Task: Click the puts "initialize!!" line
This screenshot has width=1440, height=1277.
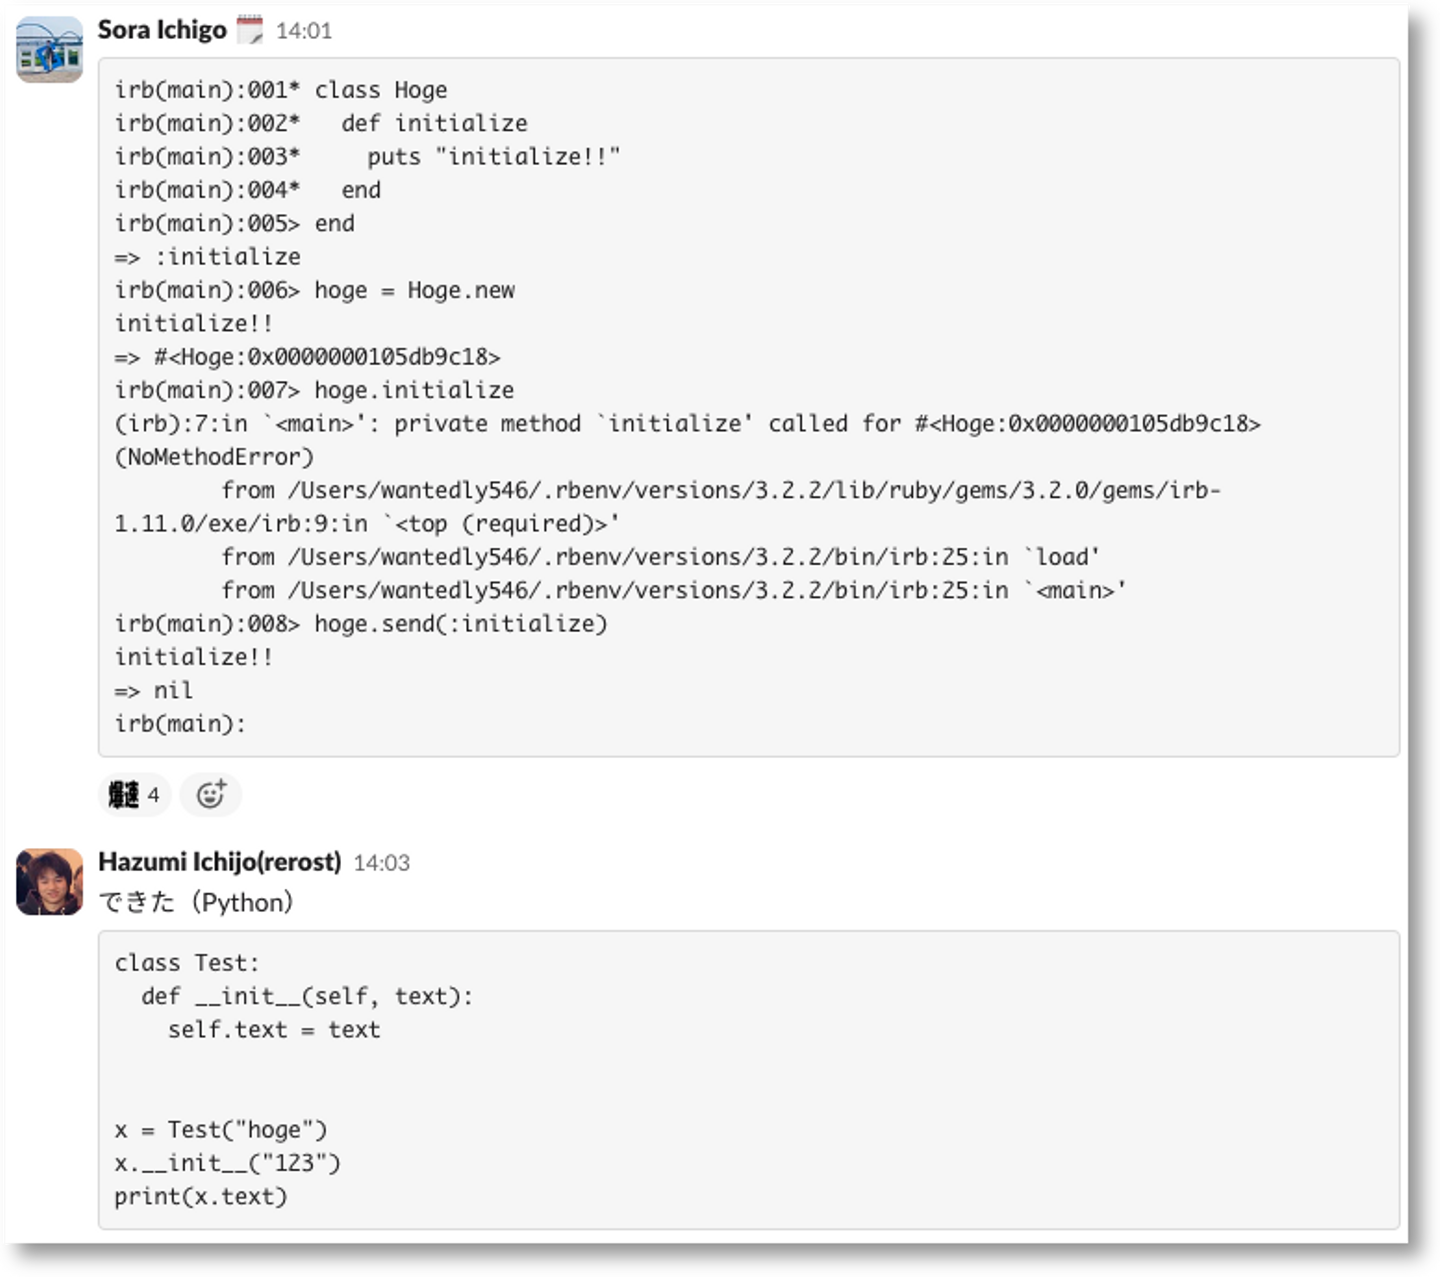Action: pos(493,157)
